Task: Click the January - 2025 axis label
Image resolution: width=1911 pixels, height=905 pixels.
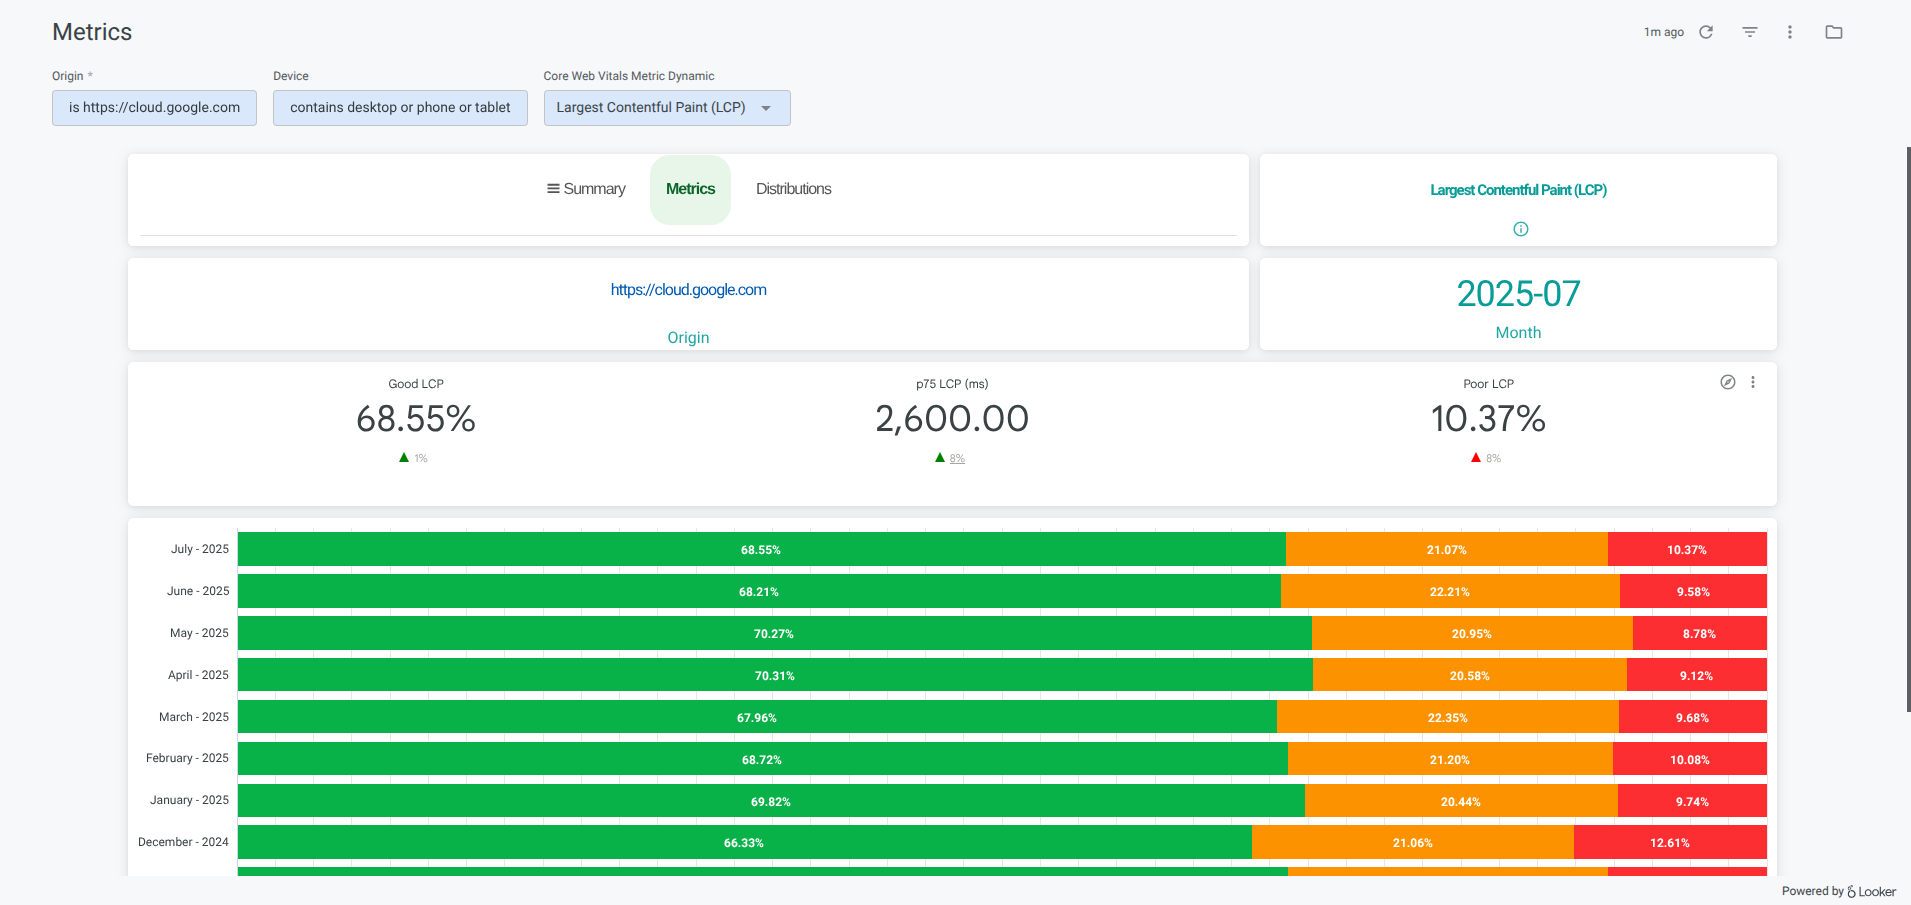Action: (189, 800)
